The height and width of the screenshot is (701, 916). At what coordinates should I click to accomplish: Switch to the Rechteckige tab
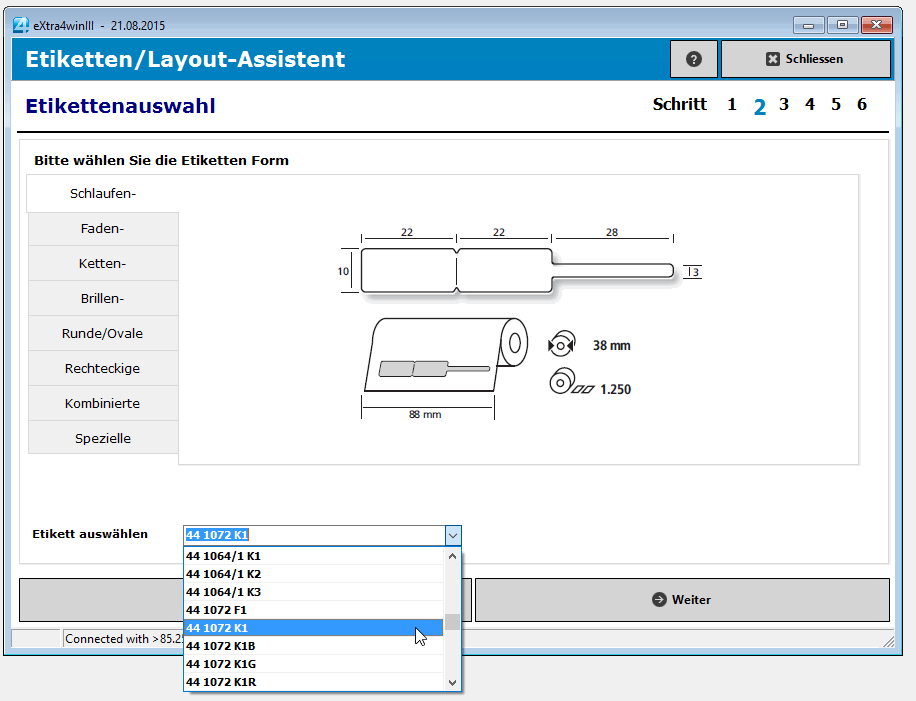click(103, 369)
